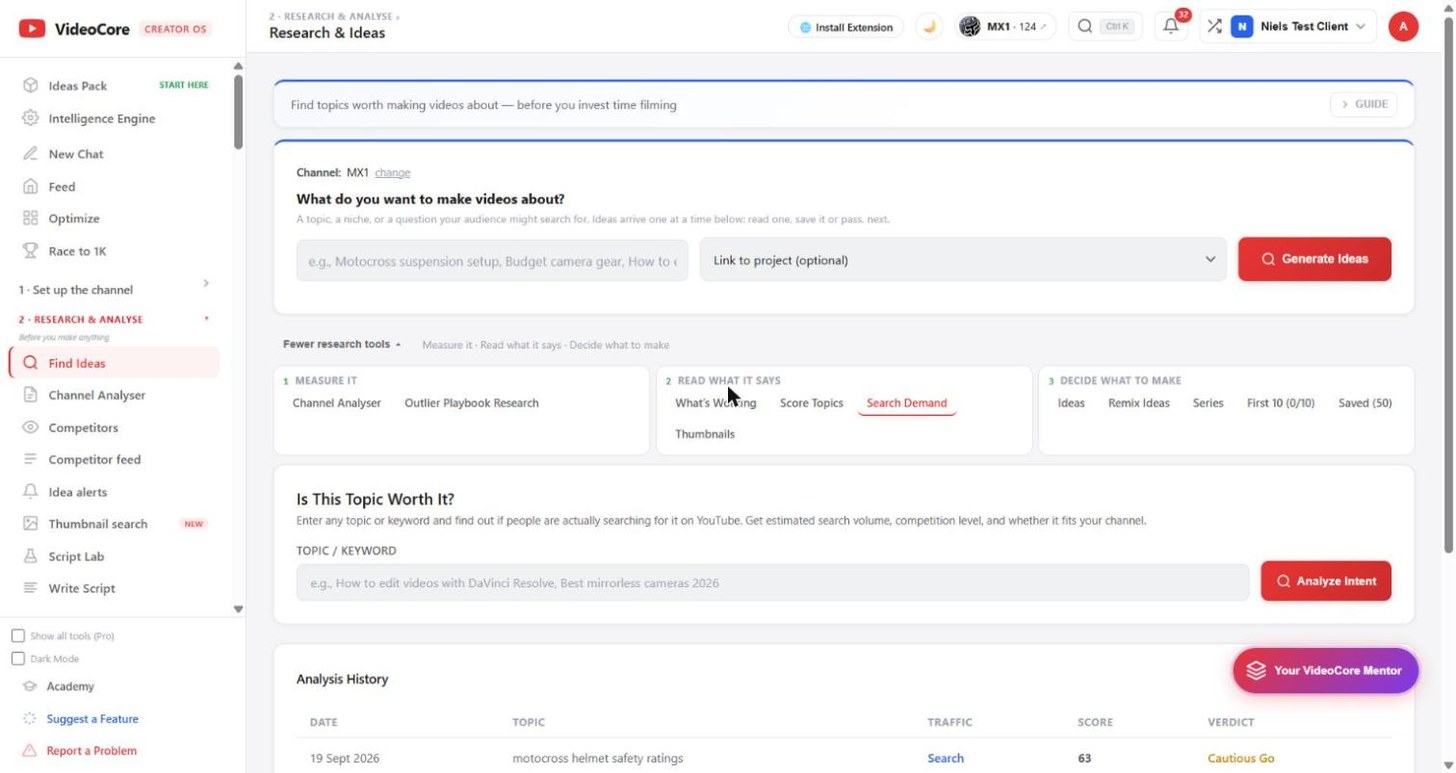Open Script Lab flask icon
1456x773 pixels.
coord(30,556)
